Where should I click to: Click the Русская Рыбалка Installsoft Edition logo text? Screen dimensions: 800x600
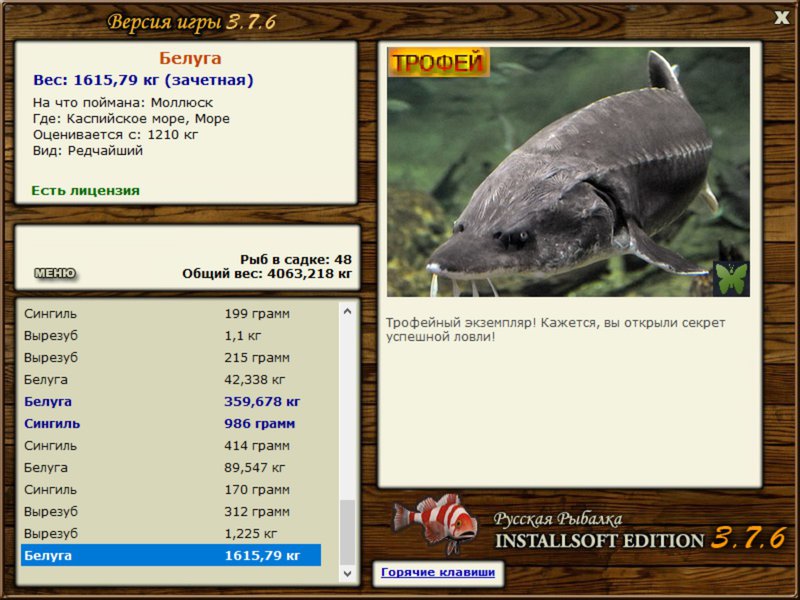pyautogui.click(x=640, y=531)
